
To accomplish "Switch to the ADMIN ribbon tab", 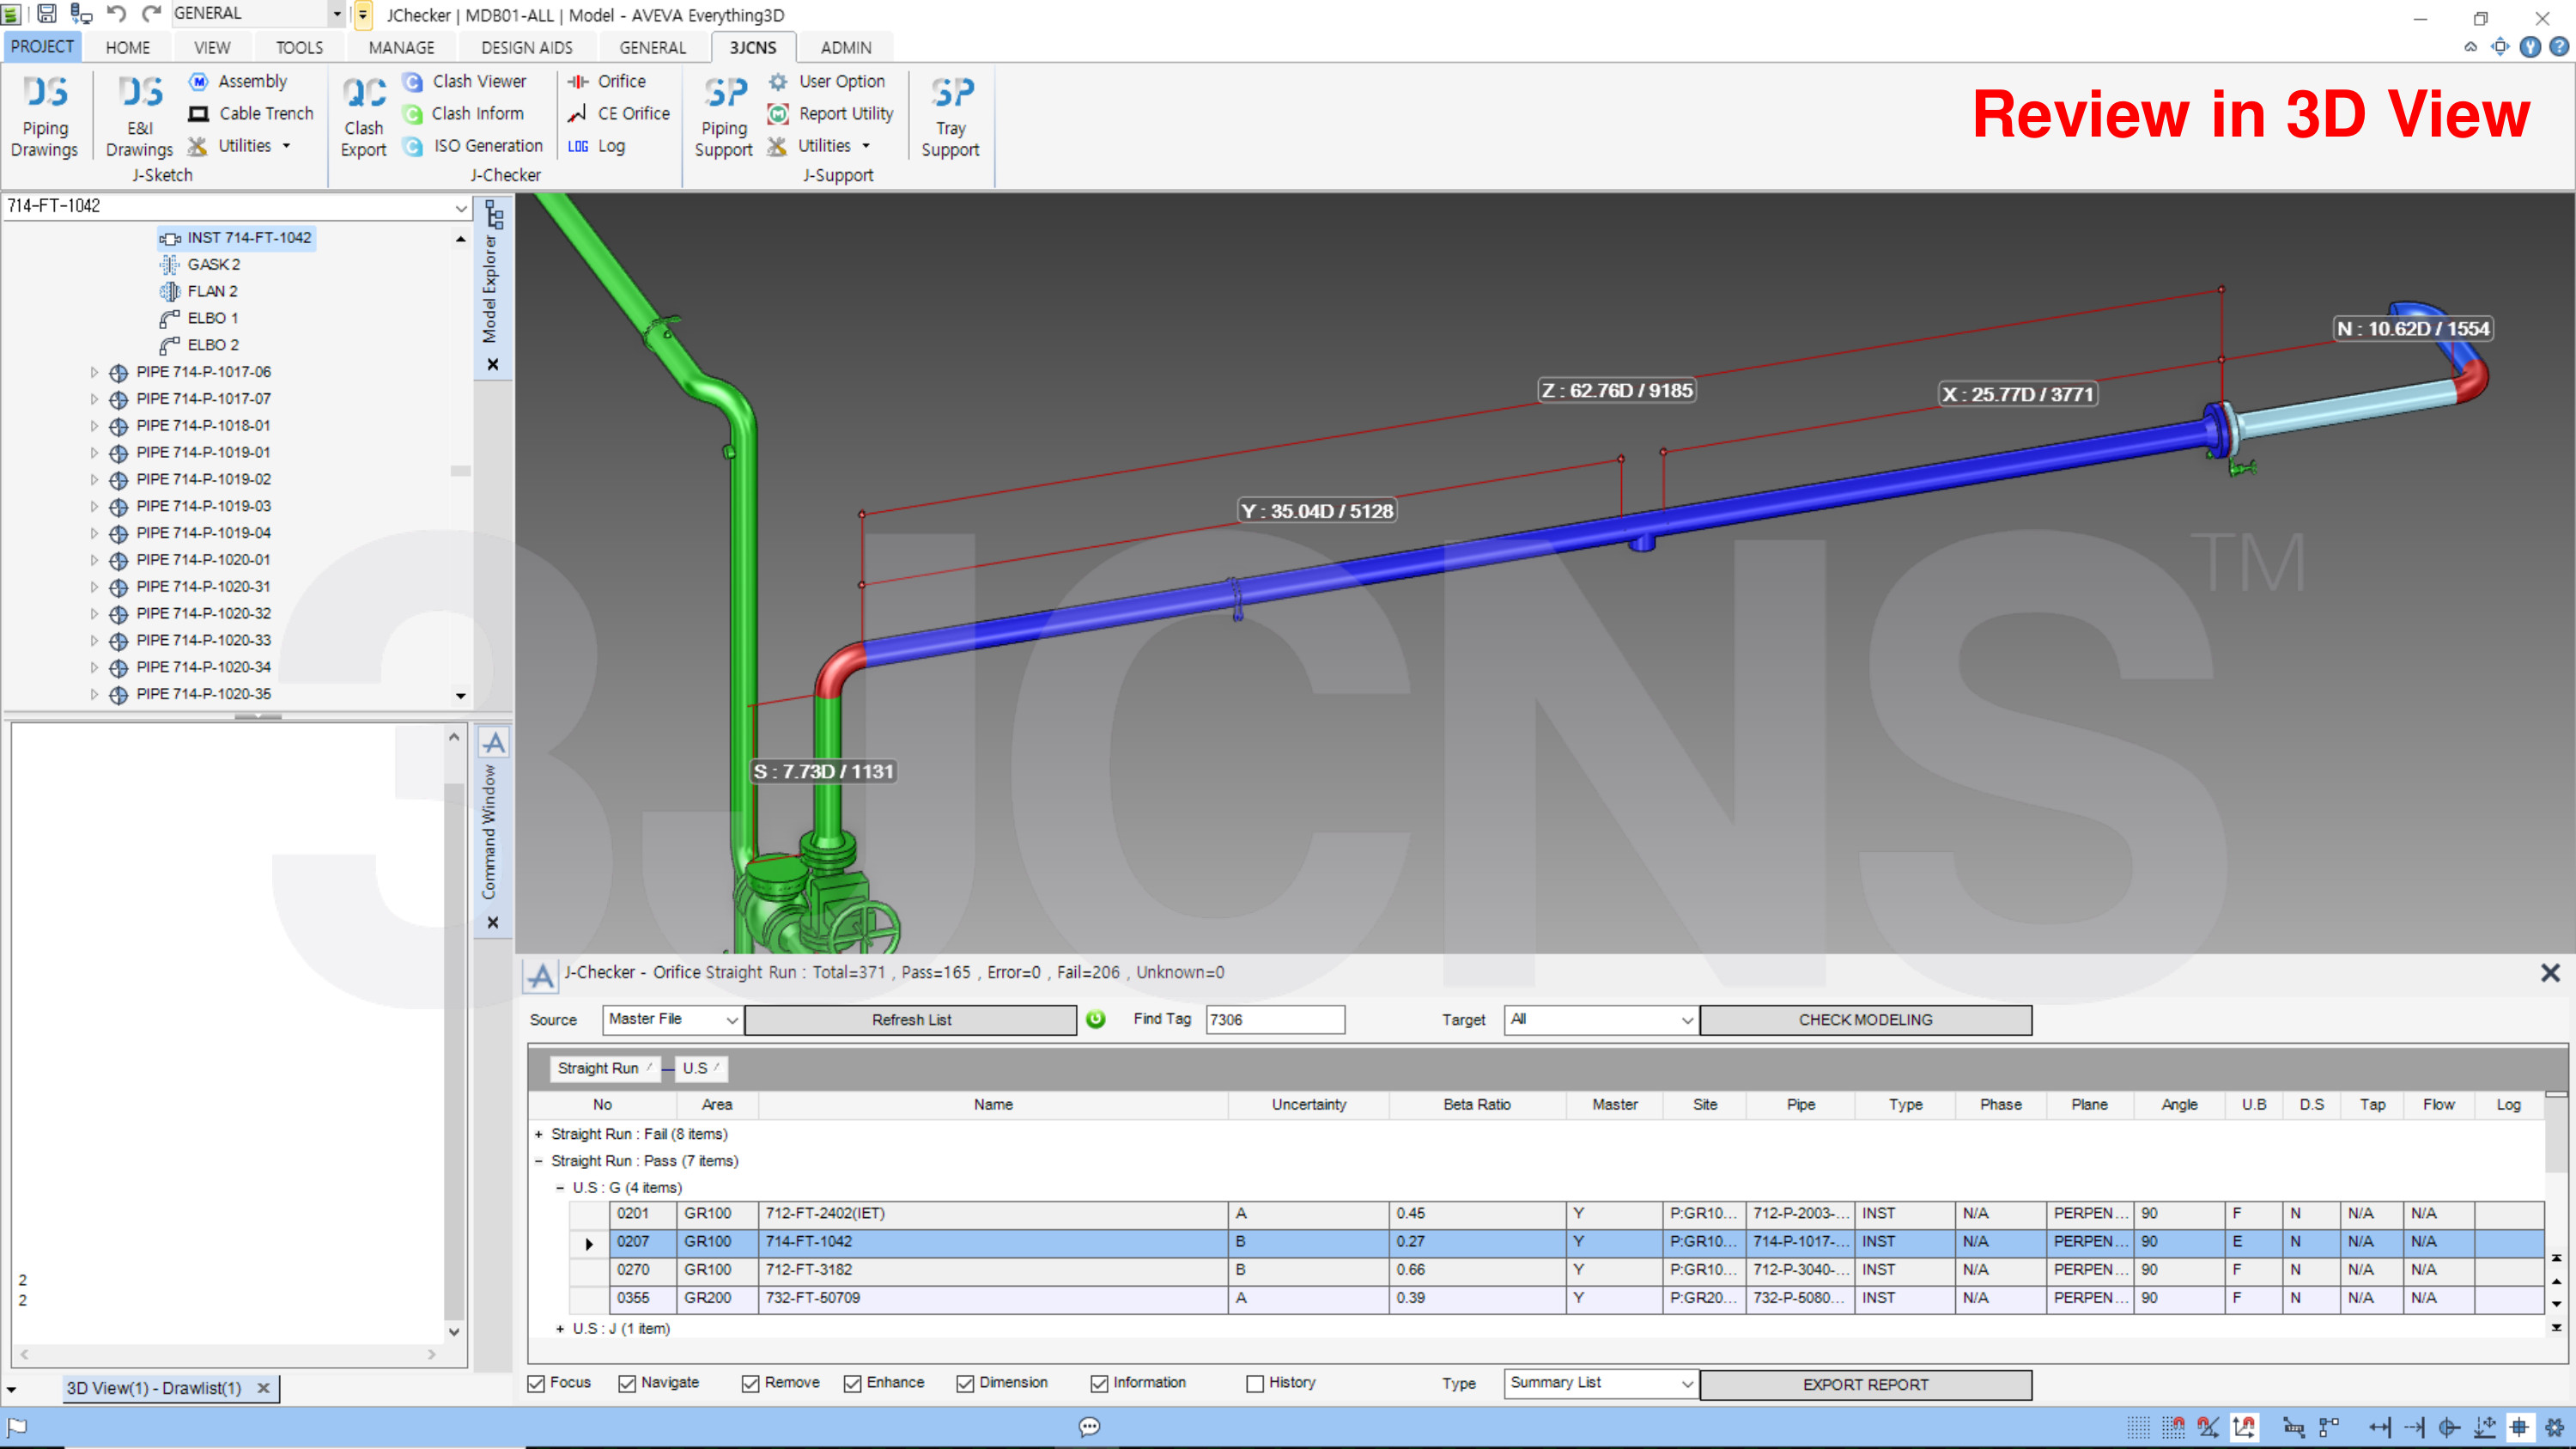I will click(846, 47).
